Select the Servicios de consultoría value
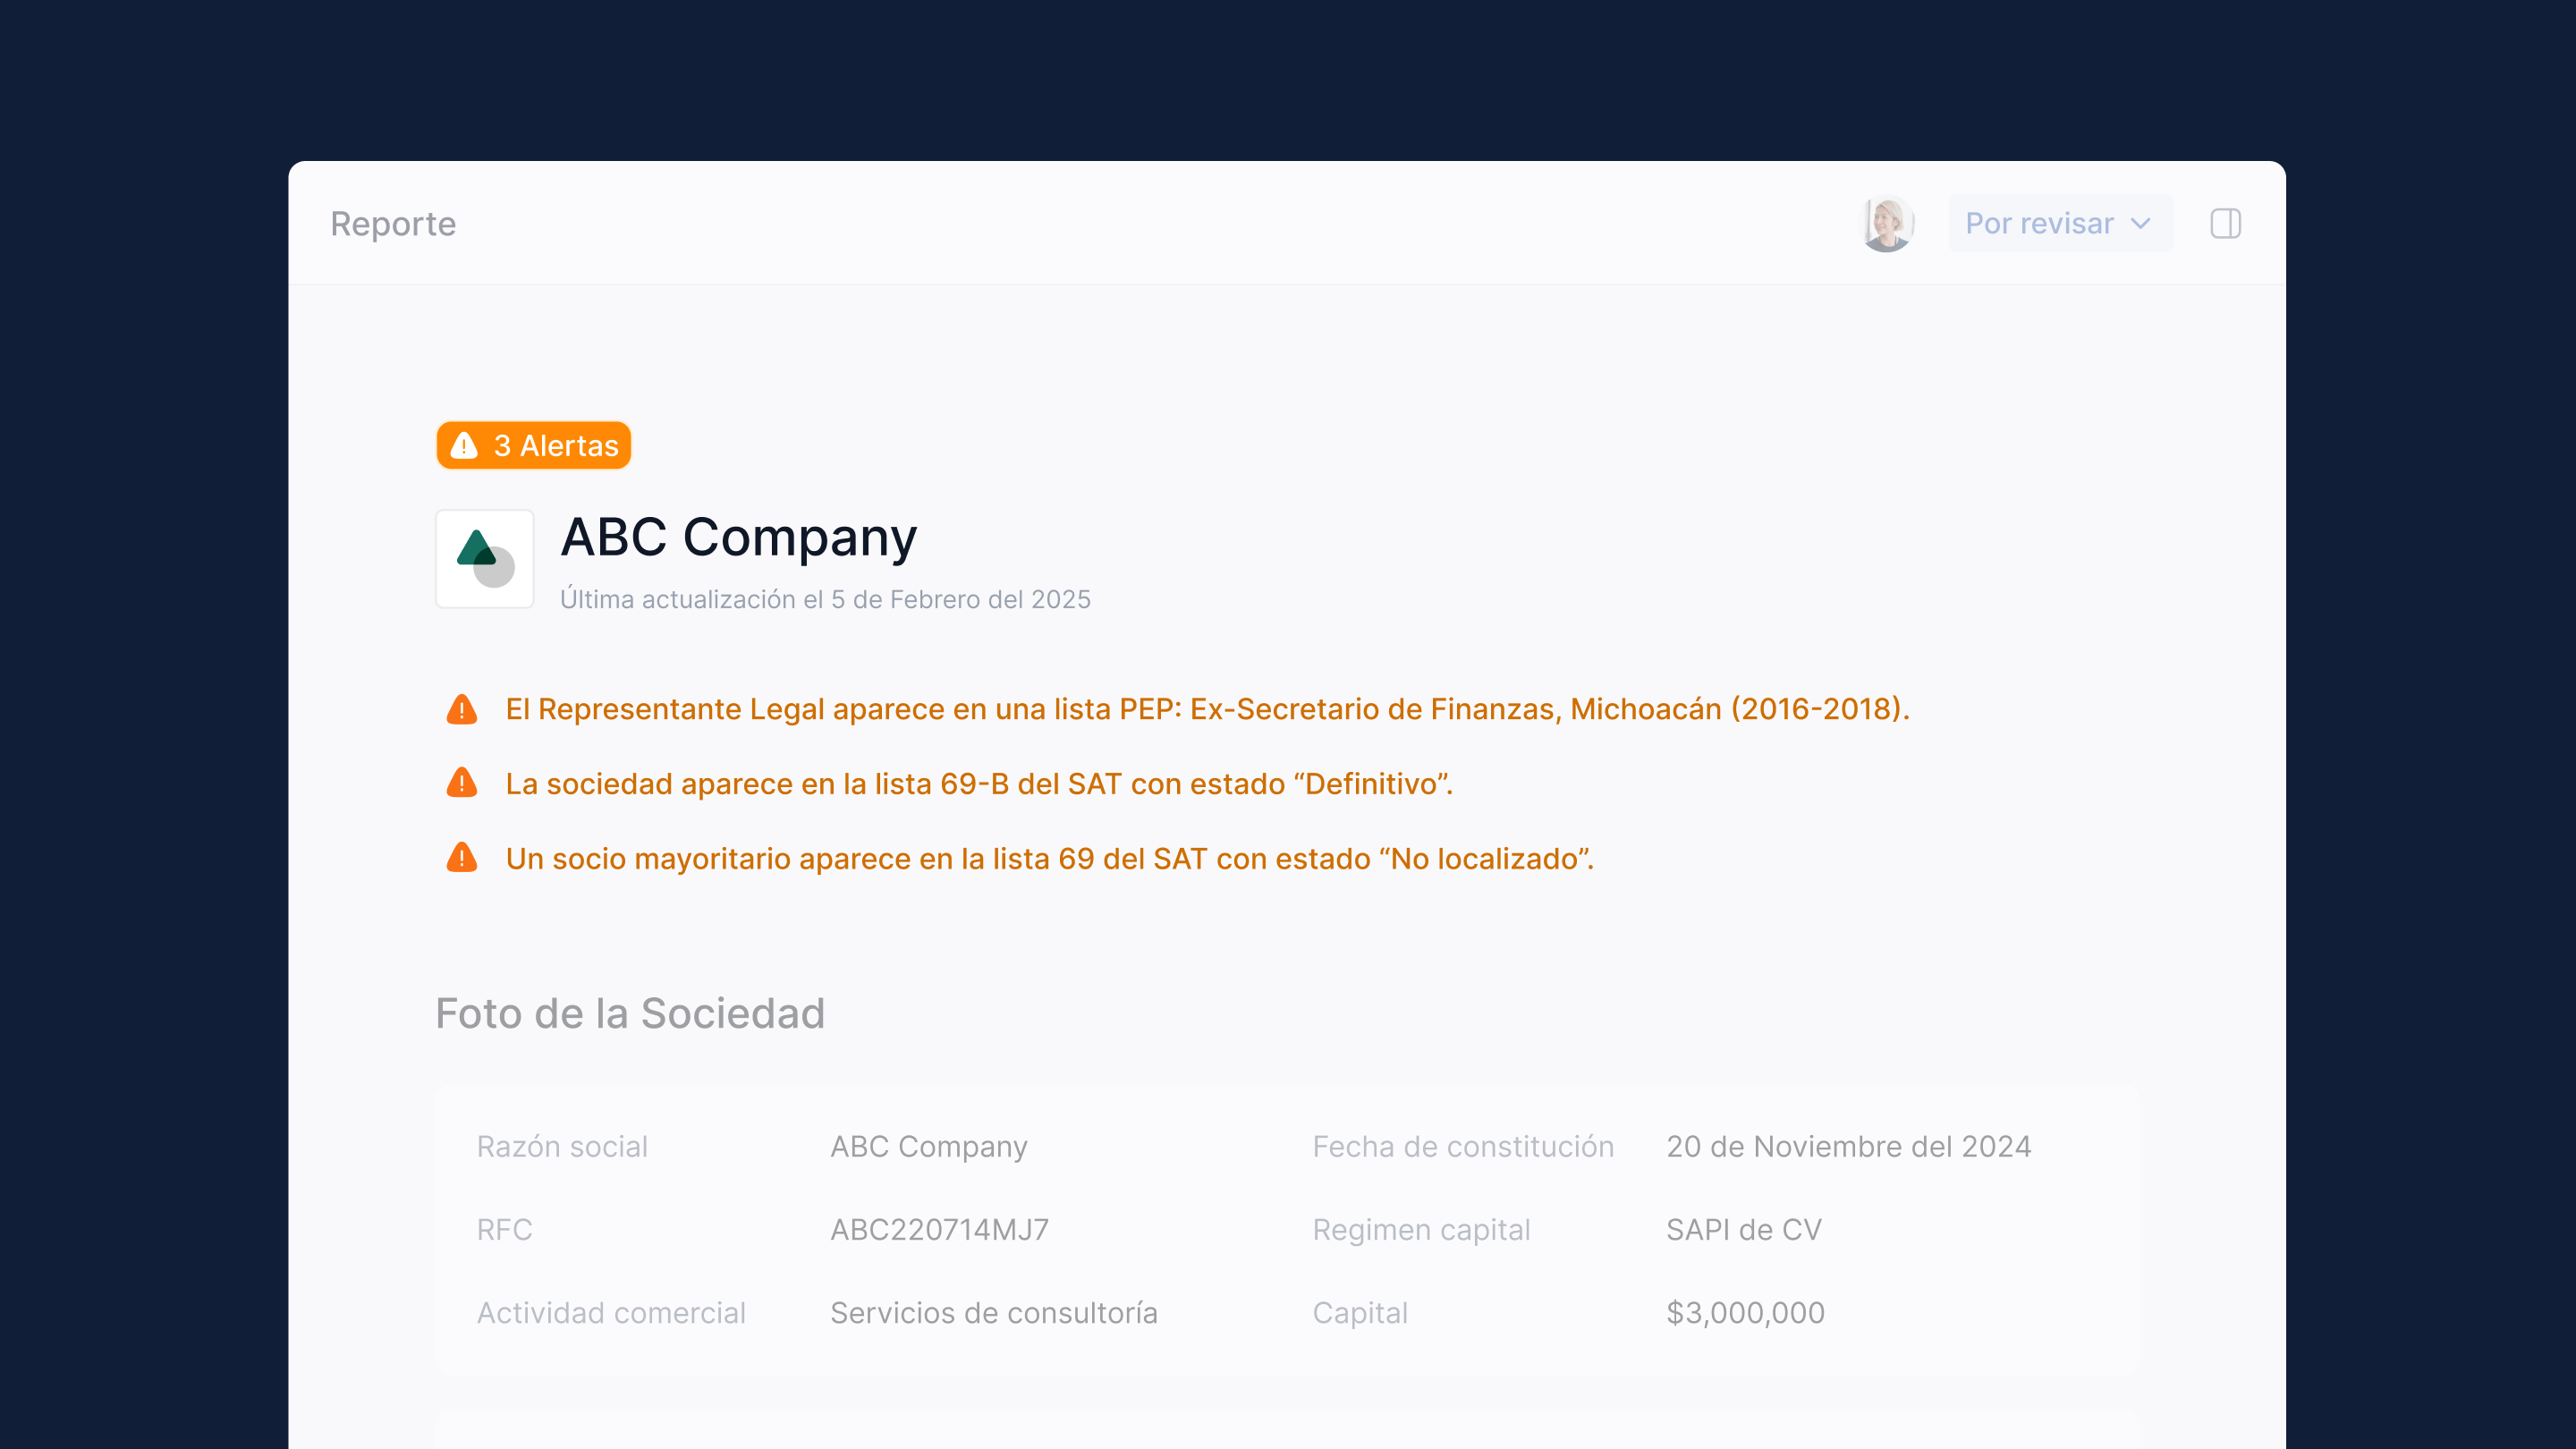The height and width of the screenshot is (1449, 2576). (994, 1313)
